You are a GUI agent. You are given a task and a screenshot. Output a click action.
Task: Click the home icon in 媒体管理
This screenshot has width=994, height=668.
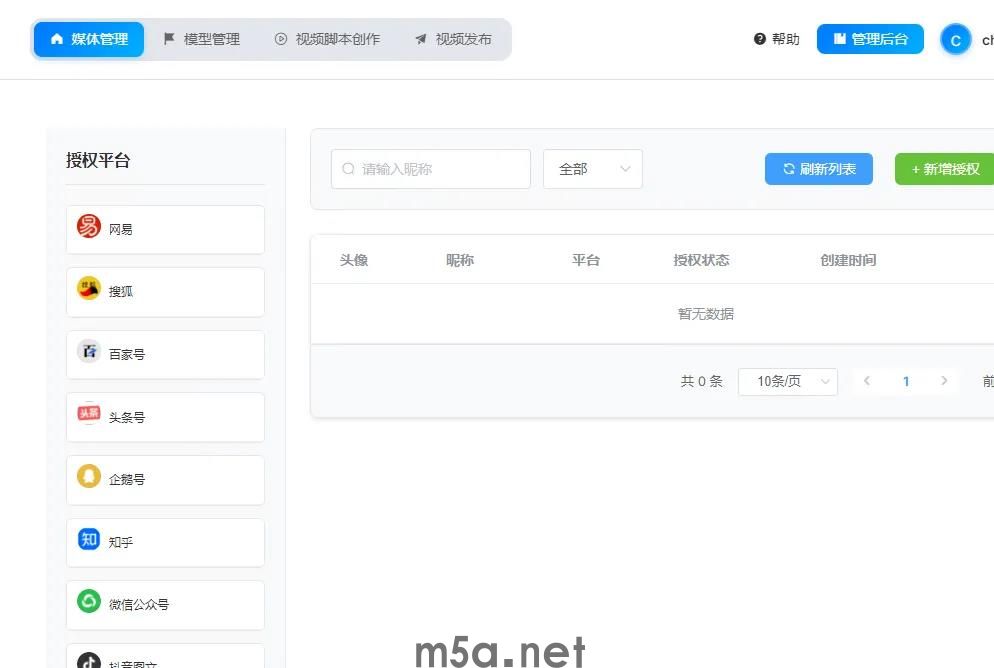tap(57, 39)
